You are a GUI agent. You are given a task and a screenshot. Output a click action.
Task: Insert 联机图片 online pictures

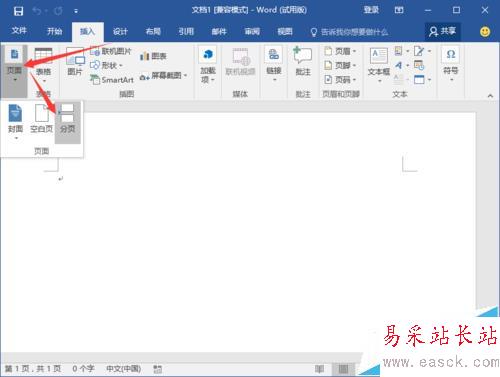click(x=111, y=51)
